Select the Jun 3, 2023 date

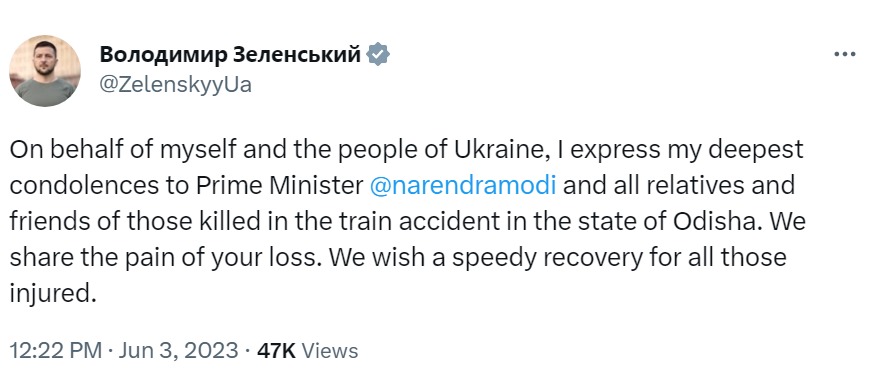(178, 351)
